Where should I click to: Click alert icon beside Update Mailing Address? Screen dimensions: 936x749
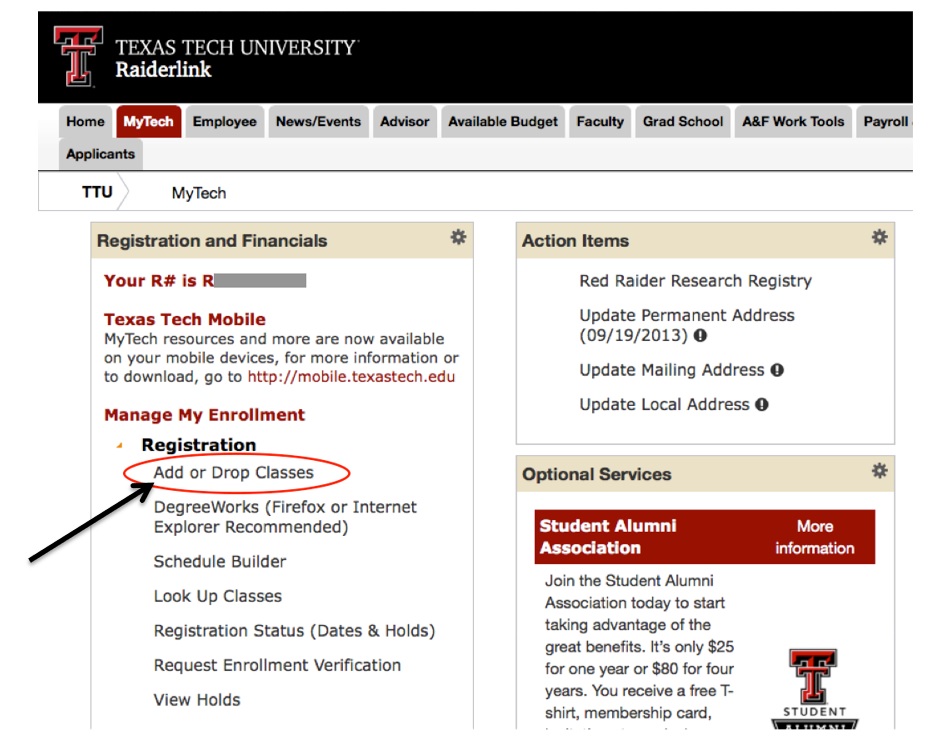point(777,371)
